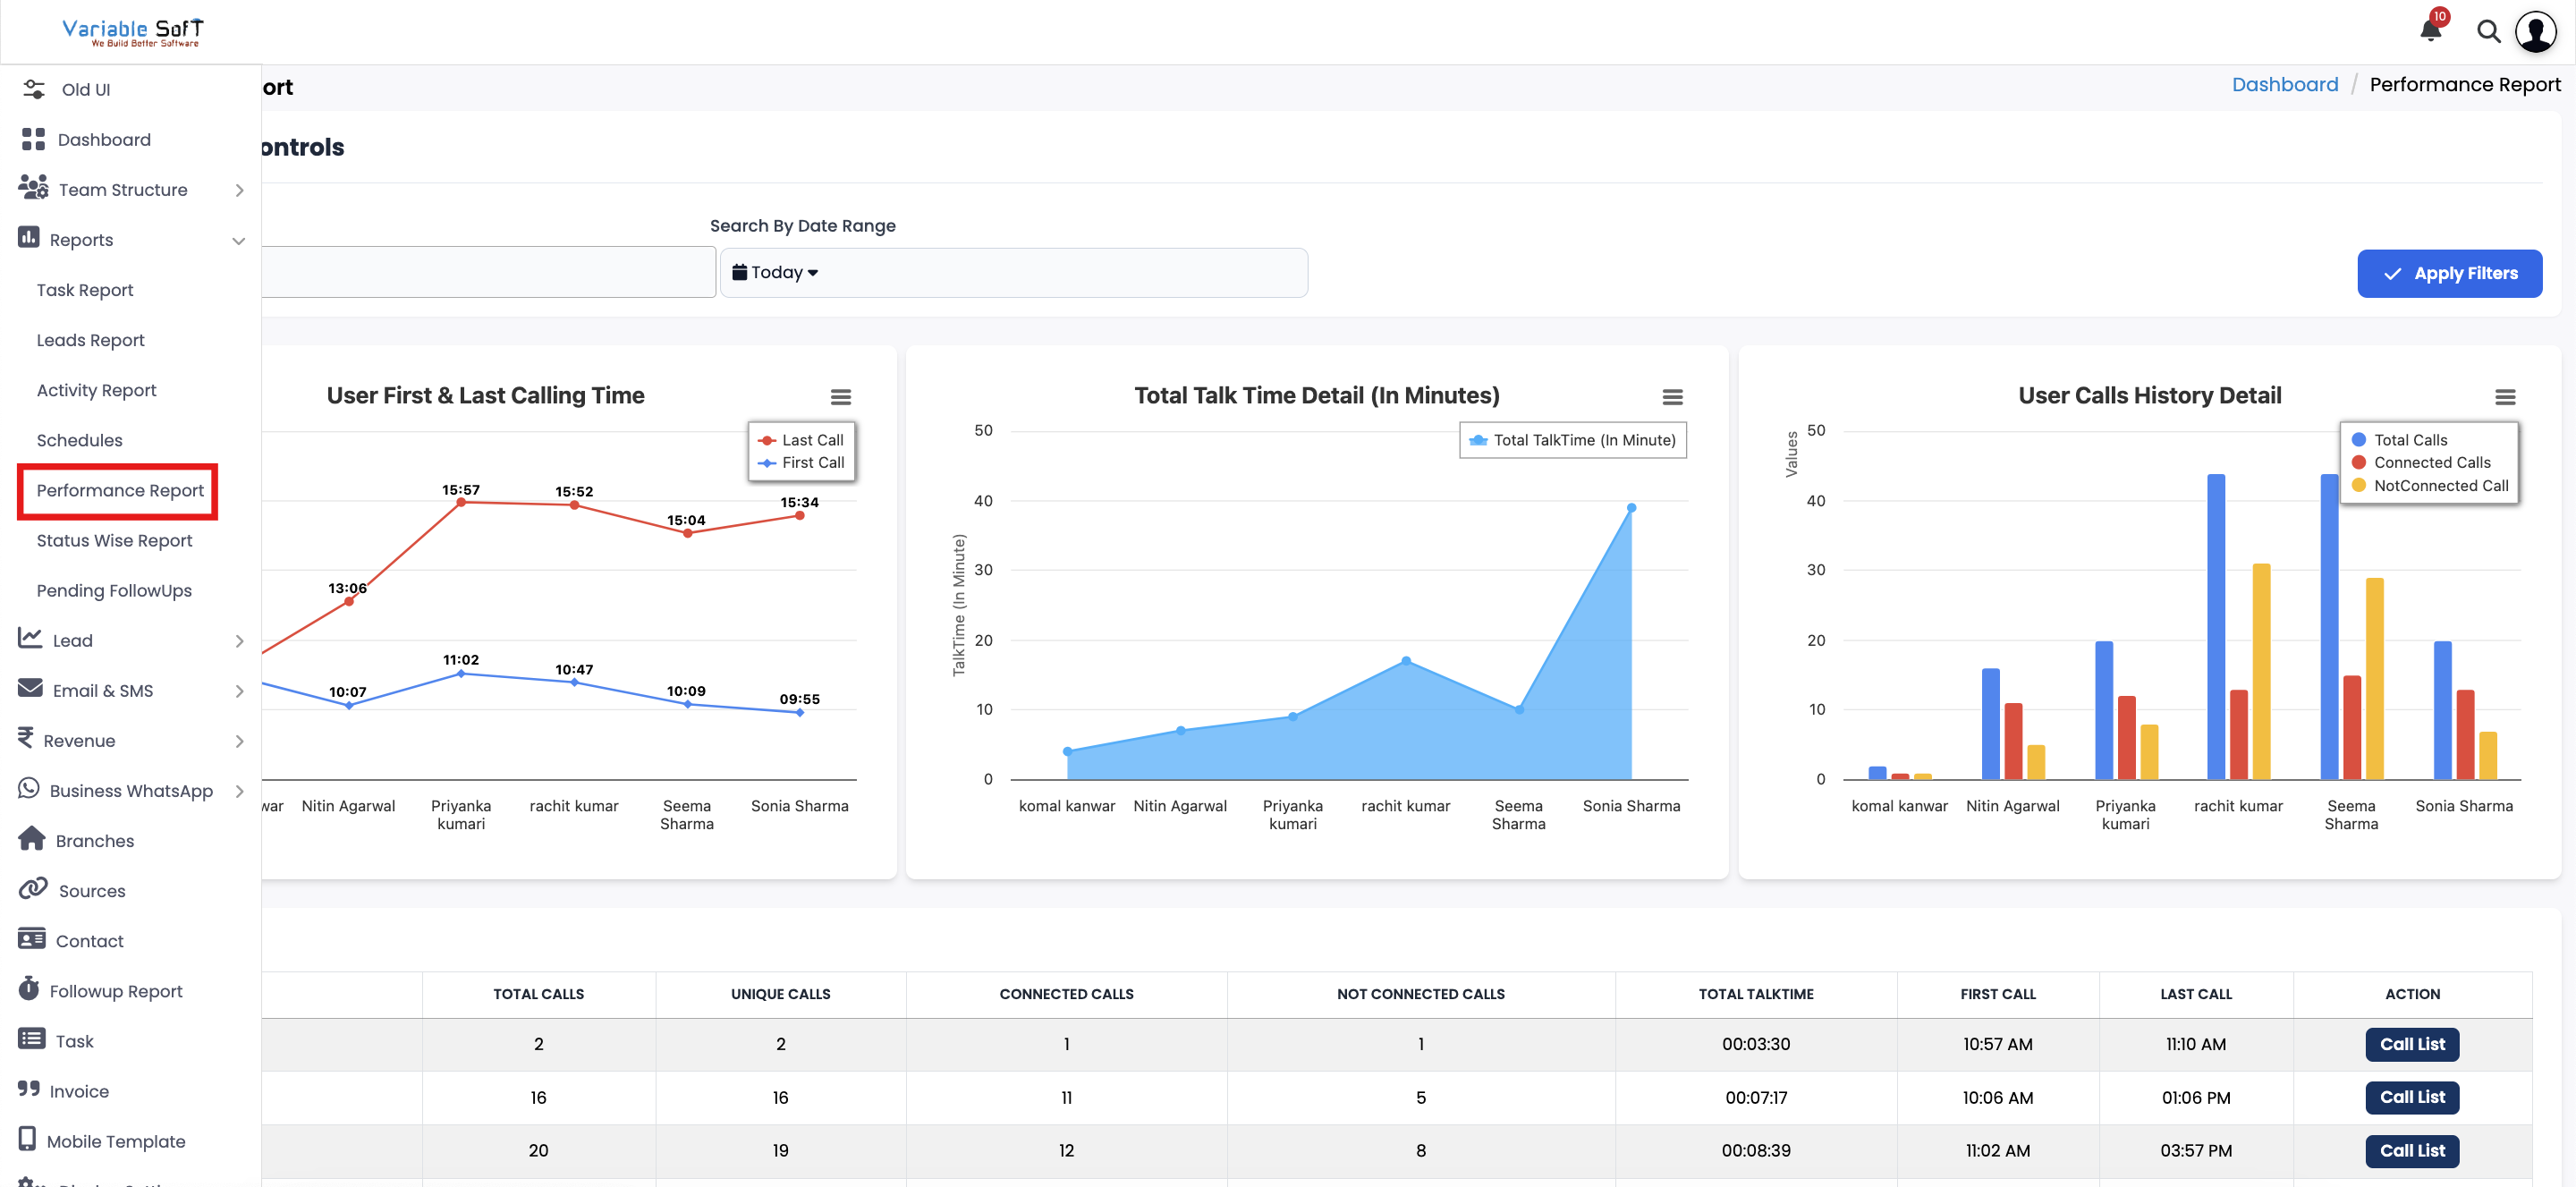Click the Branches home icon
This screenshot has height=1187, width=2576.
pyautogui.click(x=32, y=839)
